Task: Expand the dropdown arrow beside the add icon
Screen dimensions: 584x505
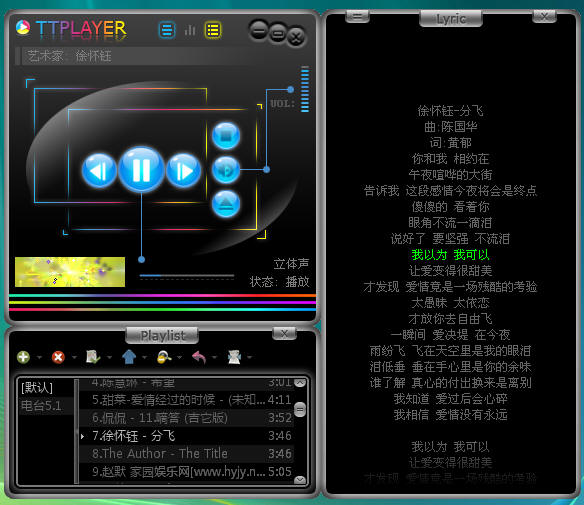Action: click(39, 357)
